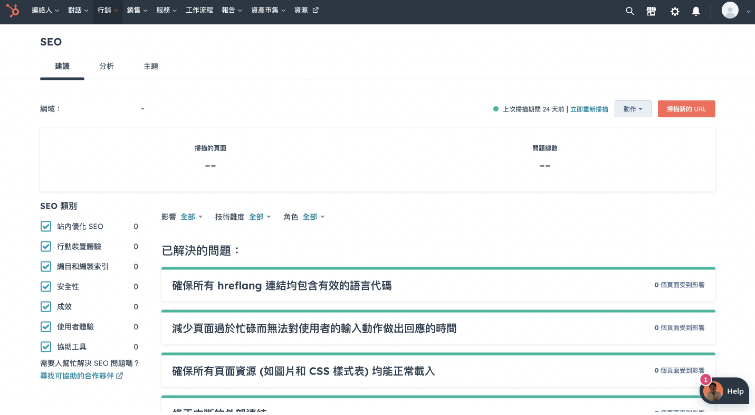Open the search magnifier icon
The height and width of the screenshot is (415, 755).
tap(629, 11)
